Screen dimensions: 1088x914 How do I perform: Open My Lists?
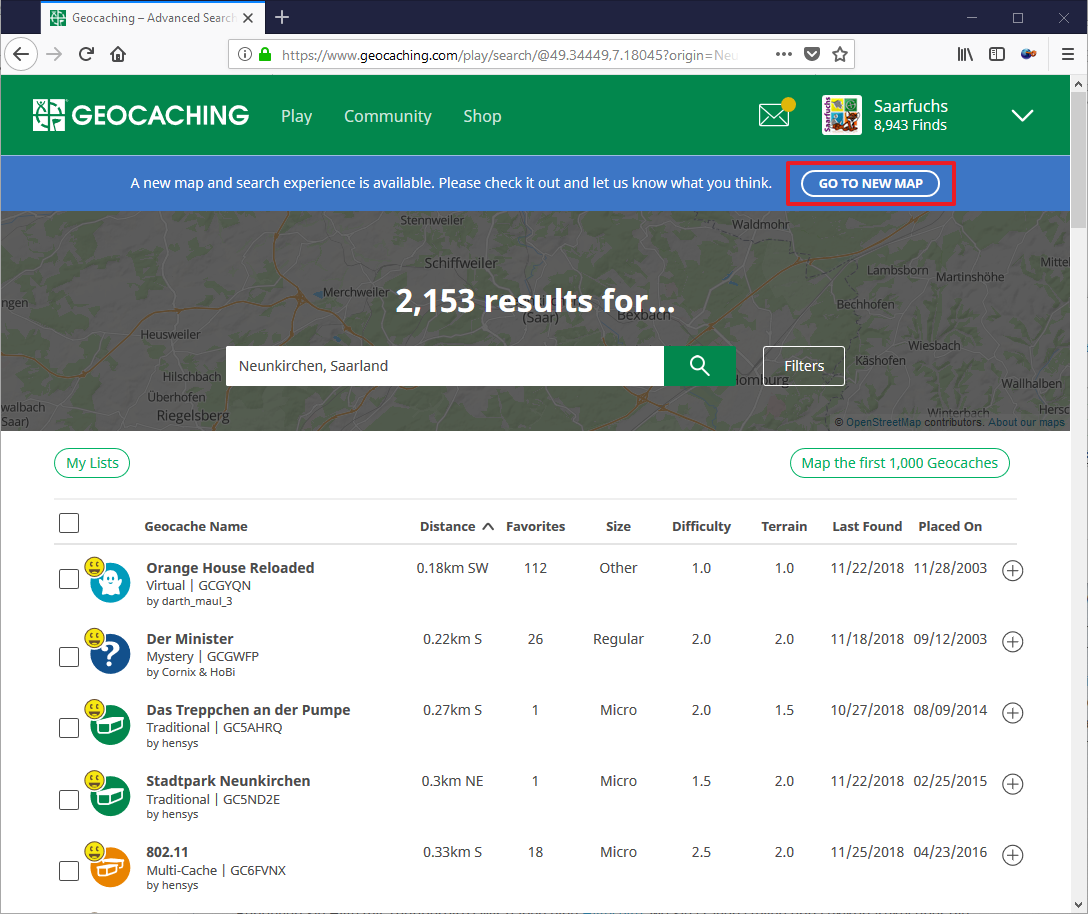click(92, 463)
